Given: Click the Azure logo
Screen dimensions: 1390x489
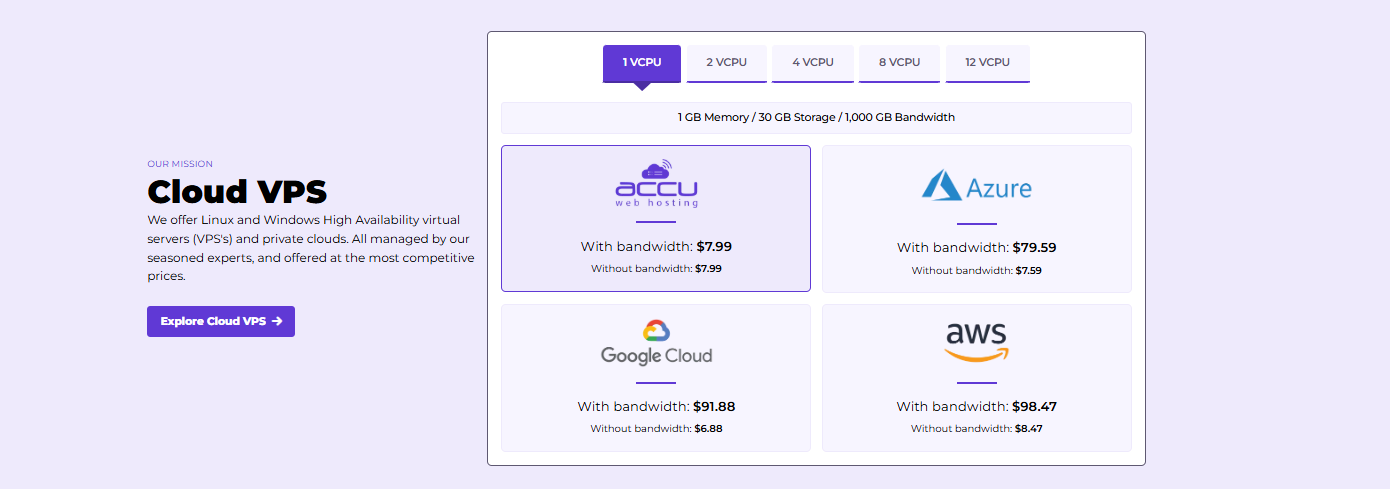Looking at the screenshot, I should [977, 186].
